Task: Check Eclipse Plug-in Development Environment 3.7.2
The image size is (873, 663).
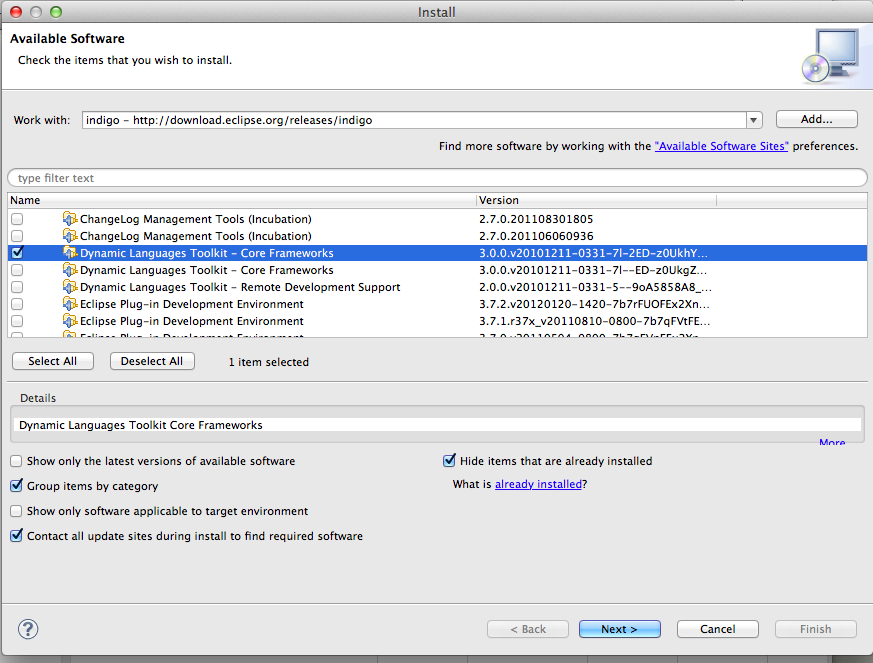Action: coord(17,304)
